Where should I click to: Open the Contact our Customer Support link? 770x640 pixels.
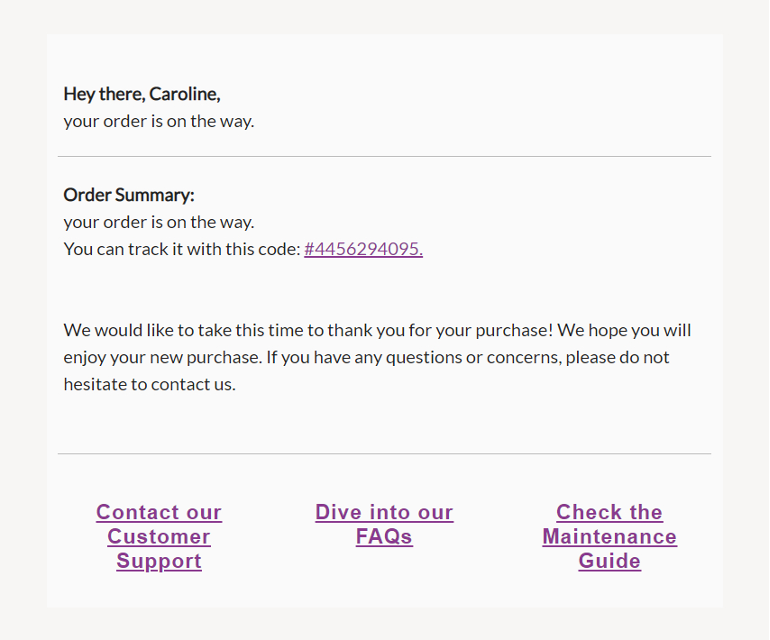[x=159, y=536]
